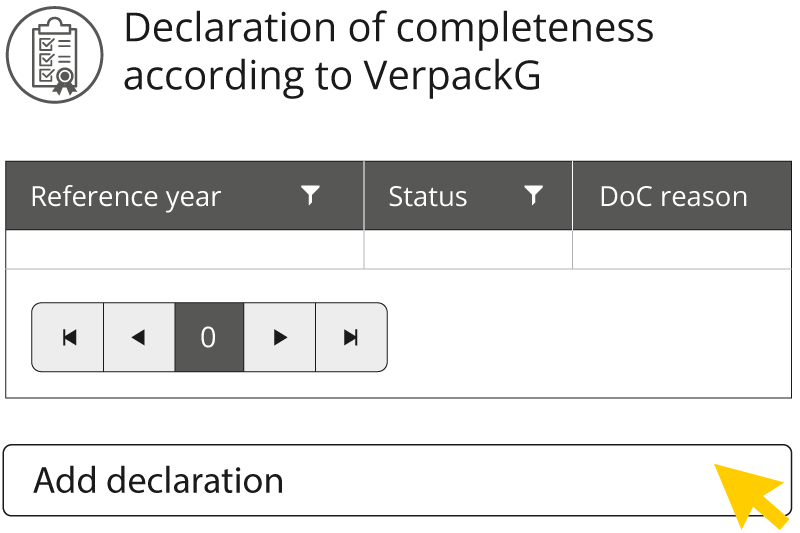Viewport: 800px width, 533px height.
Task: Select the current page number 0
Action: [209, 337]
